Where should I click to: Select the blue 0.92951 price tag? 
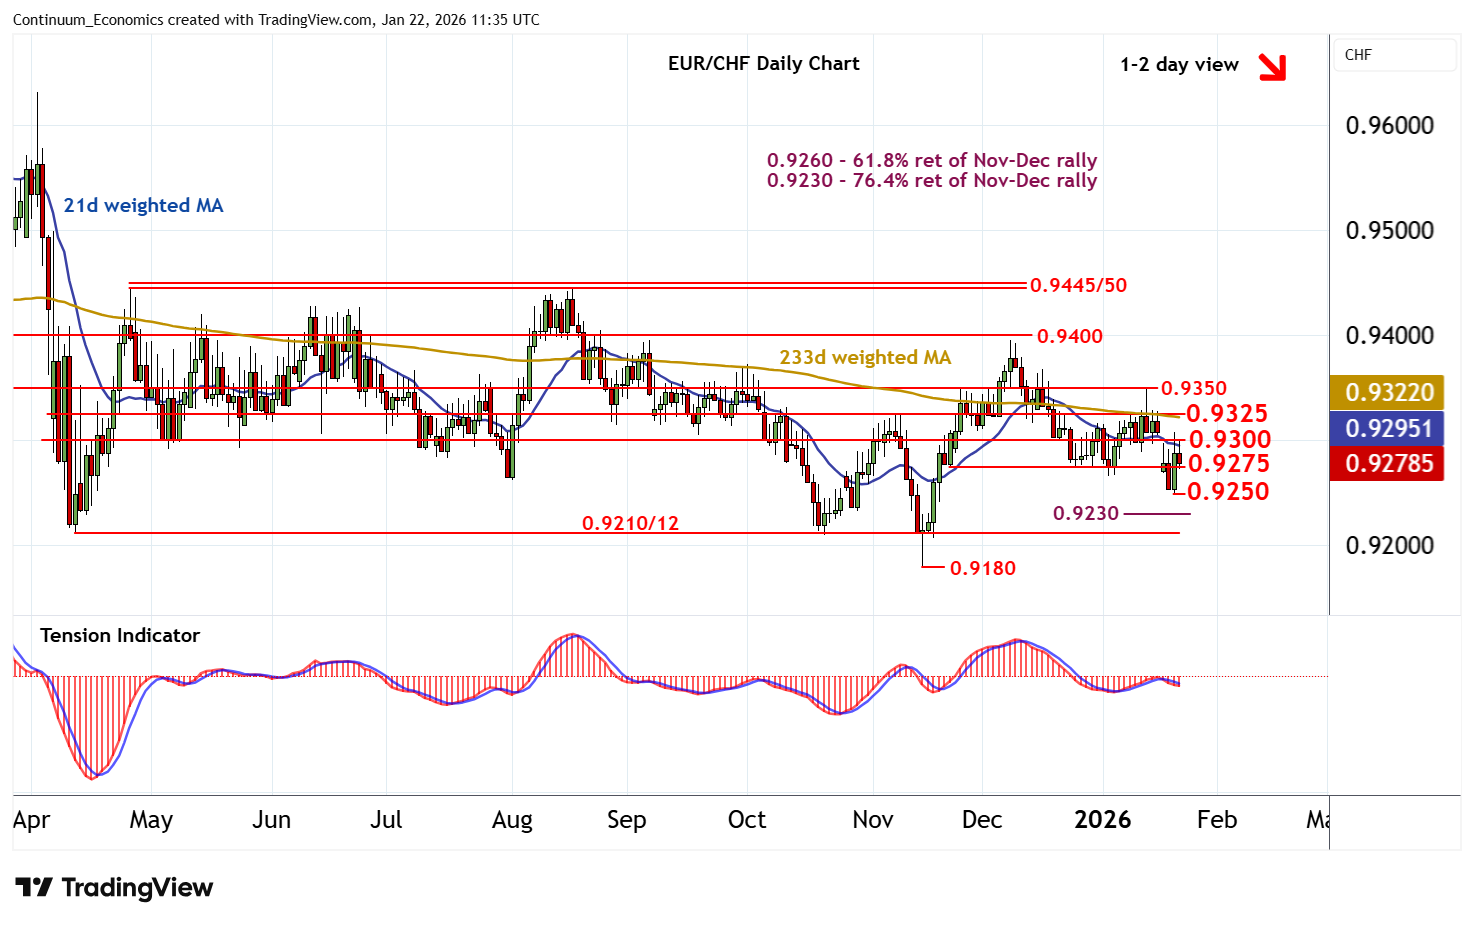tap(1387, 428)
